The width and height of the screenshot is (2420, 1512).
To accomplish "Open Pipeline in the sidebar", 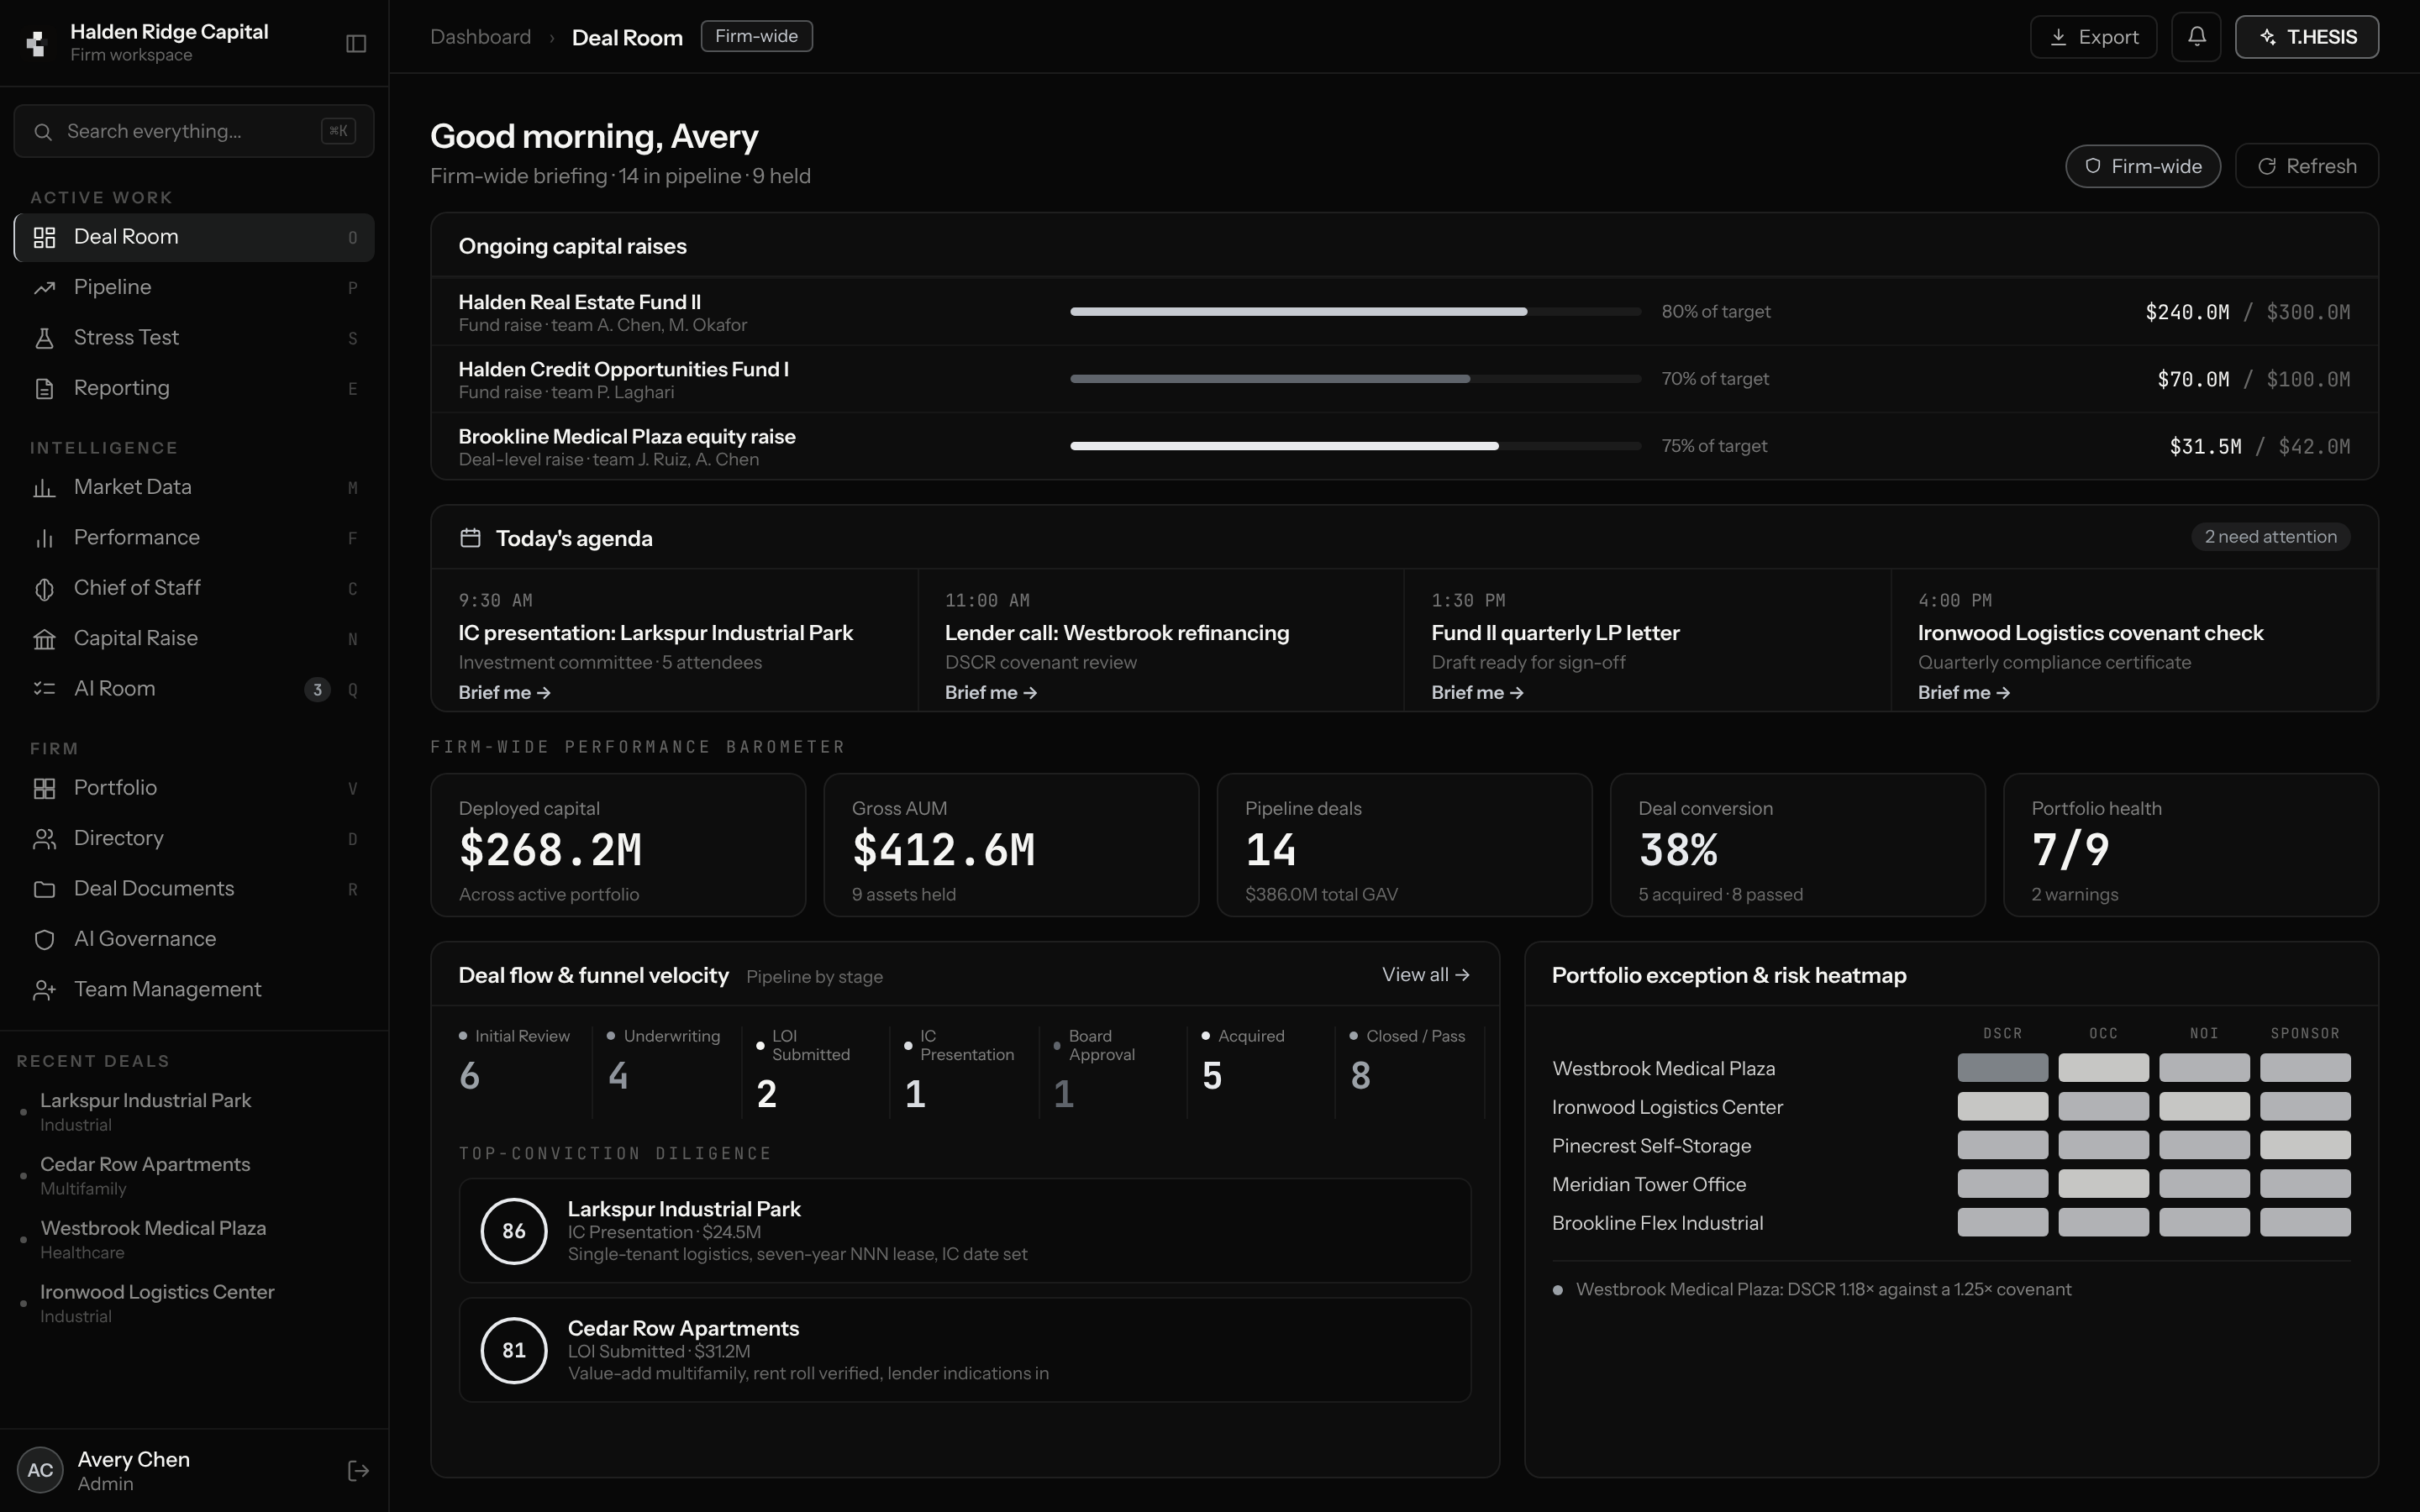I will [x=194, y=288].
